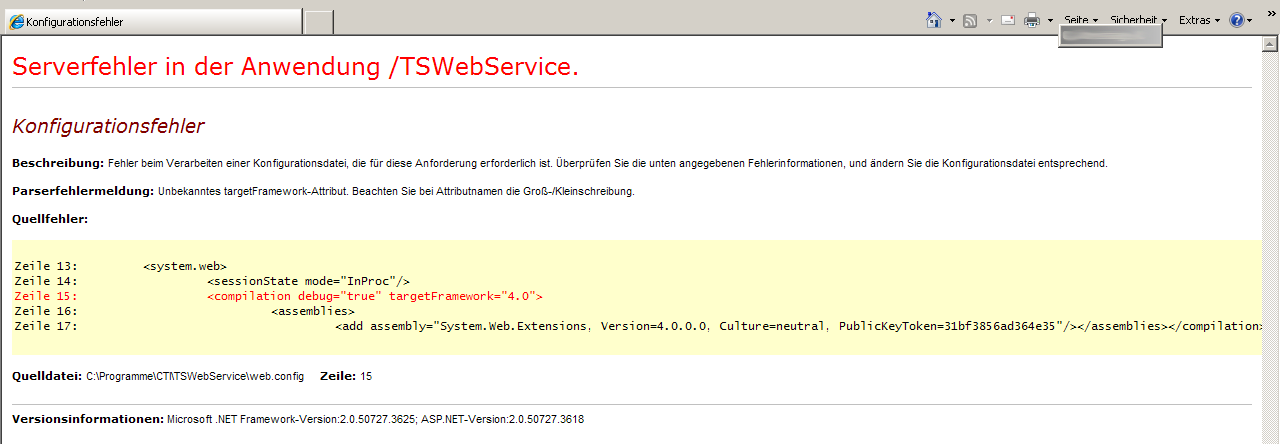Open the Sicherheit menu

click(1138, 20)
